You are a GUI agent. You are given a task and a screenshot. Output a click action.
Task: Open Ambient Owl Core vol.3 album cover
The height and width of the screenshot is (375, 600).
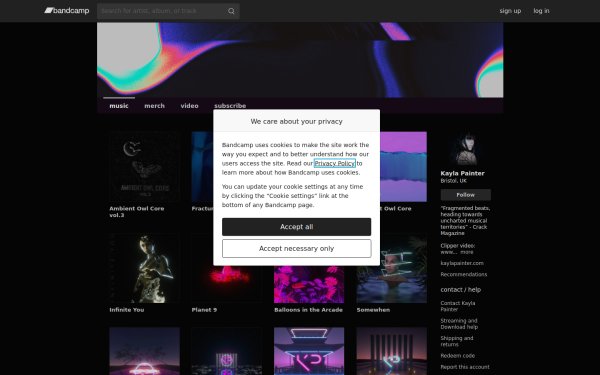[144, 166]
